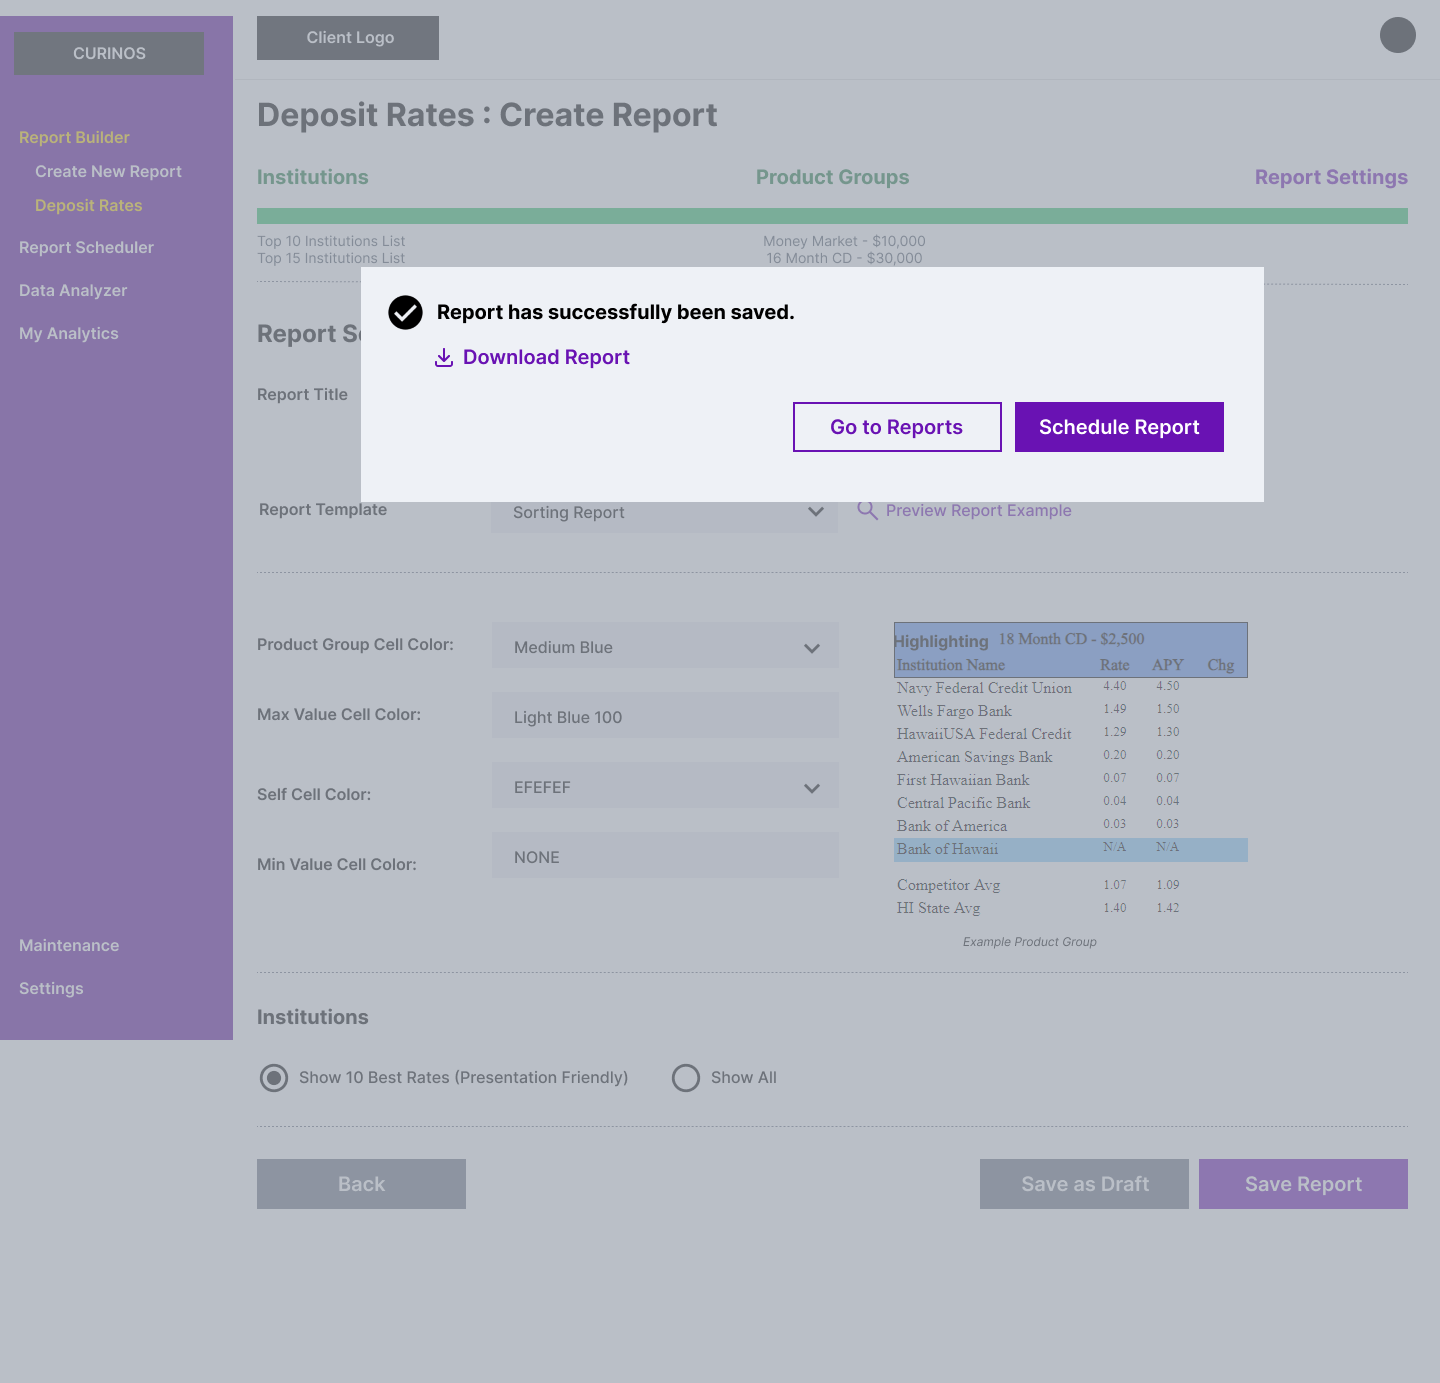This screenshot has width=1440, height=1383.
Task: Click the Back button
Action: (361, 1184)
